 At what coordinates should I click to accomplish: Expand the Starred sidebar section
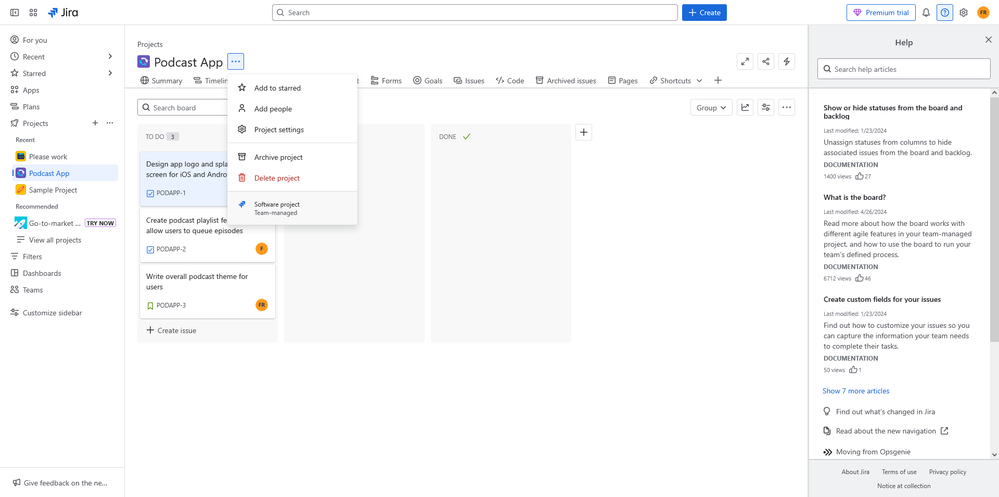pyautogui.click(x=110, y=73)
